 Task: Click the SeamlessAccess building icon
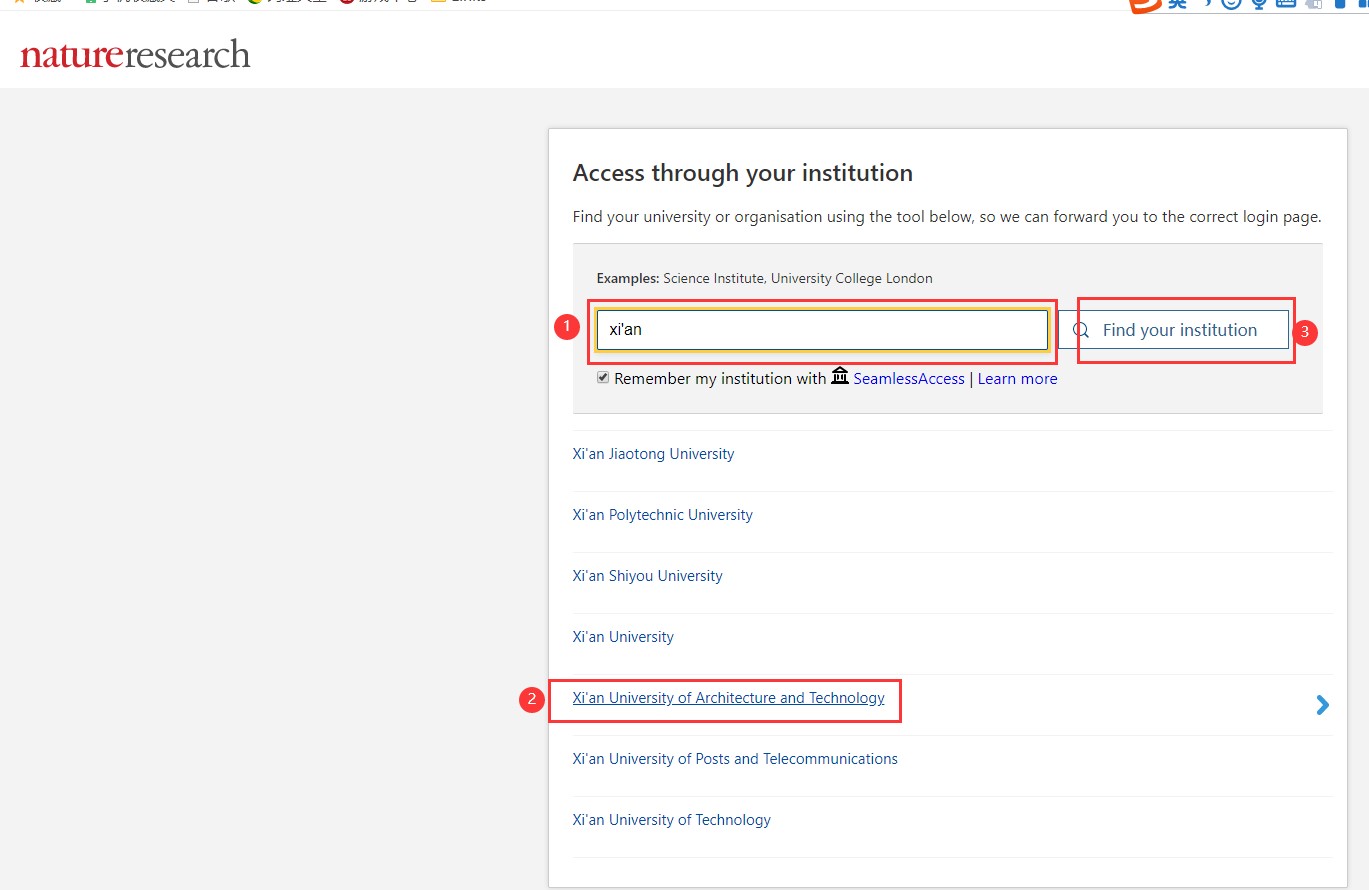(840, 377)
